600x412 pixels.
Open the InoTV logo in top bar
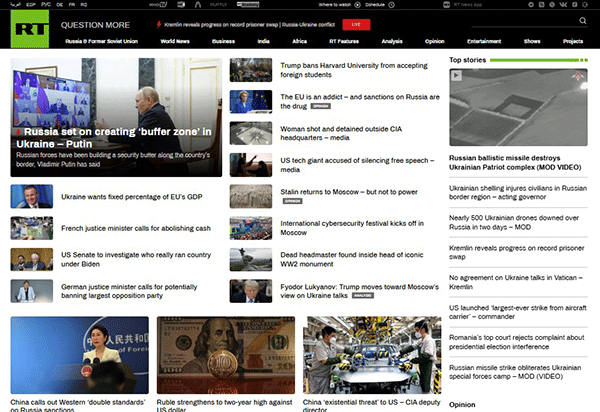[158, 5]
